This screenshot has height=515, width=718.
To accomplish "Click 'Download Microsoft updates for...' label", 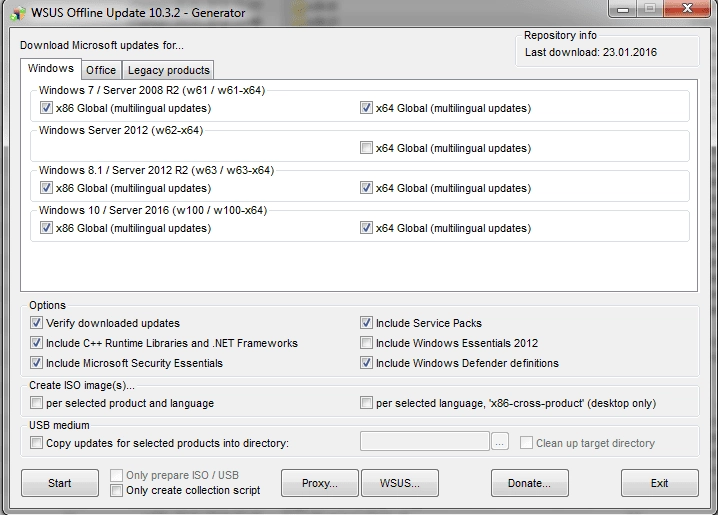I will tap(102, 45).
